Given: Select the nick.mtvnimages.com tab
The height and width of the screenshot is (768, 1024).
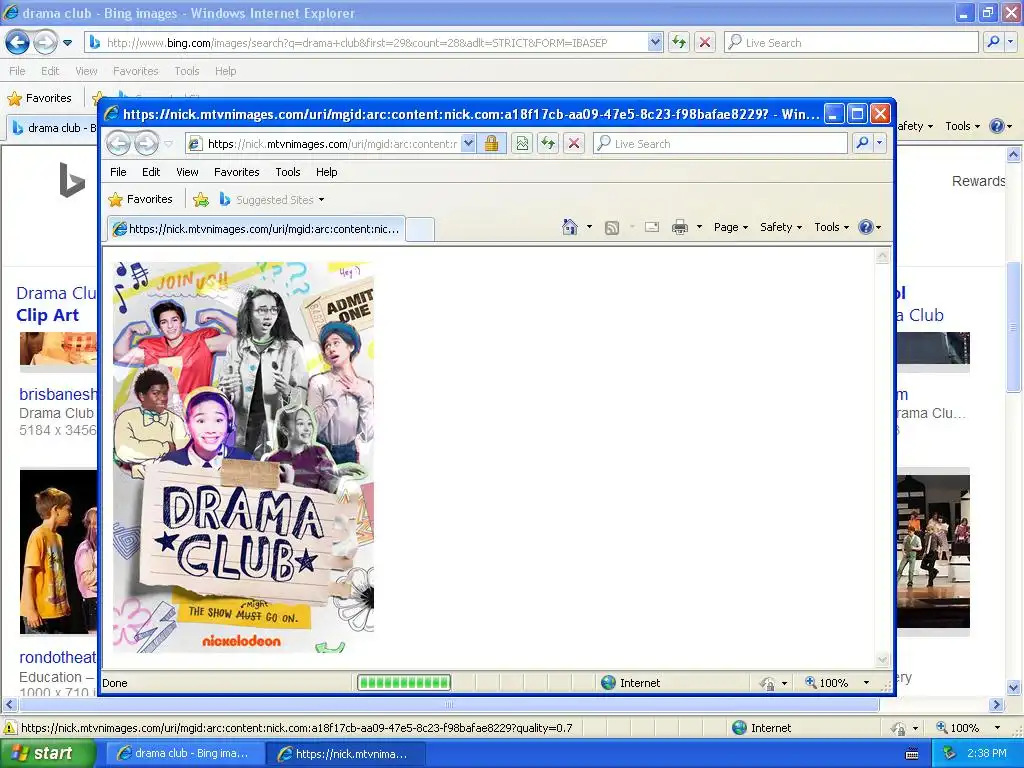Looking at the screenshot, I should (x=256, y=229).
